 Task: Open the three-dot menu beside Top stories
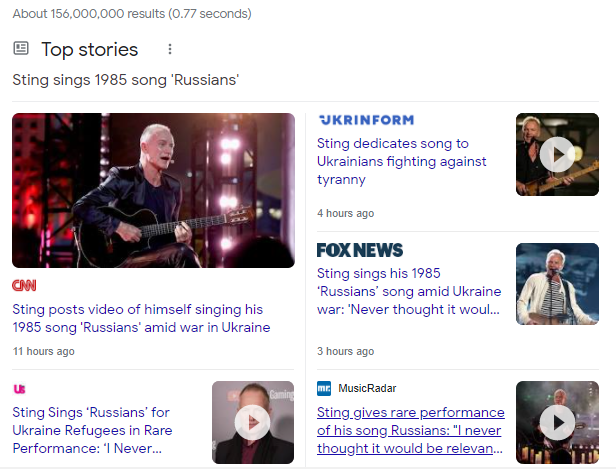[x=170, y=49]
